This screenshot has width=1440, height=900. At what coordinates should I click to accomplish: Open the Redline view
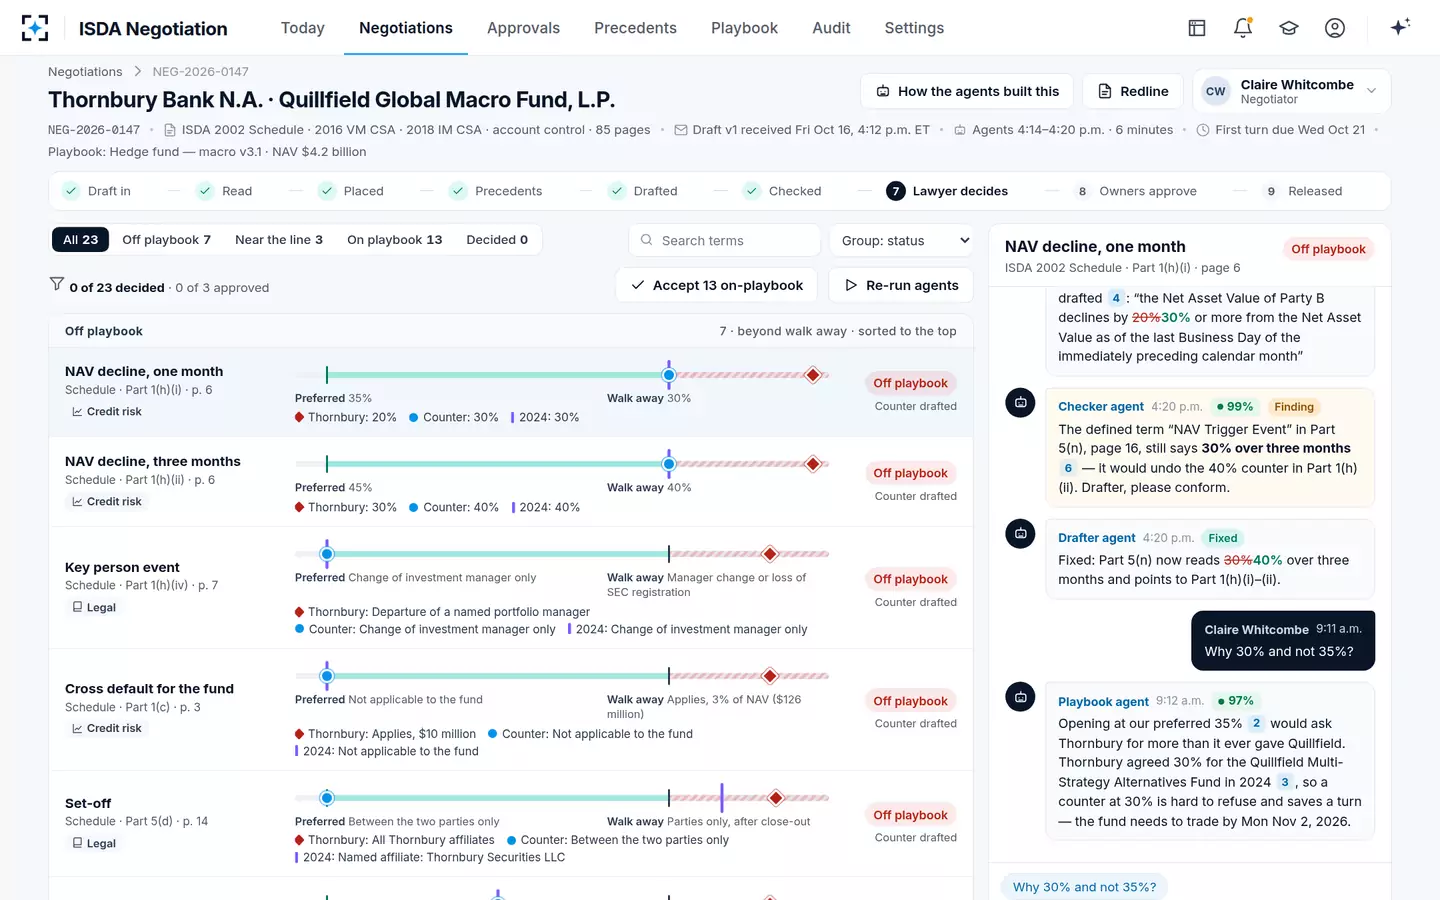[1133, 91]
